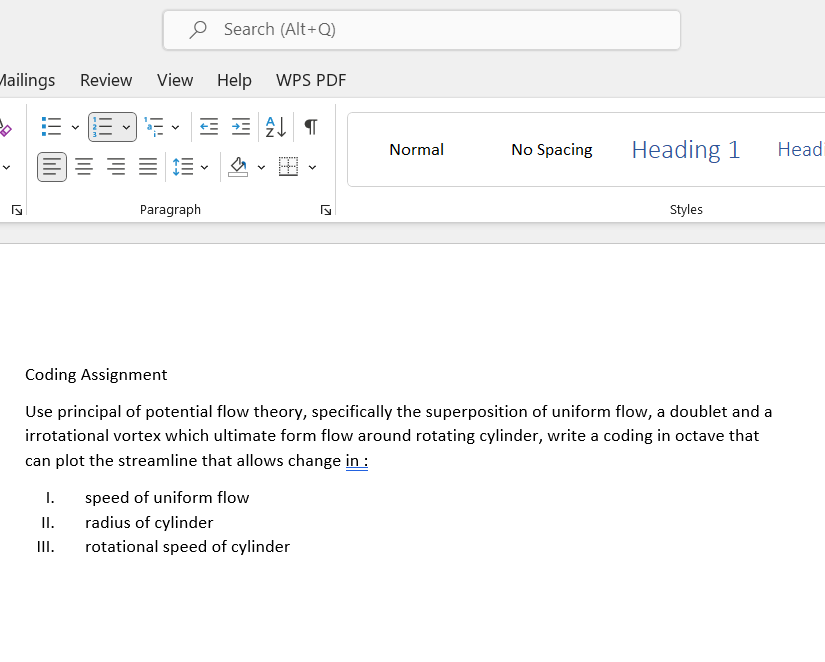Image resolution: width=825 pixels, height=662 pixels.
Task: Apply the No Spacing style
Action: (551, 149)
